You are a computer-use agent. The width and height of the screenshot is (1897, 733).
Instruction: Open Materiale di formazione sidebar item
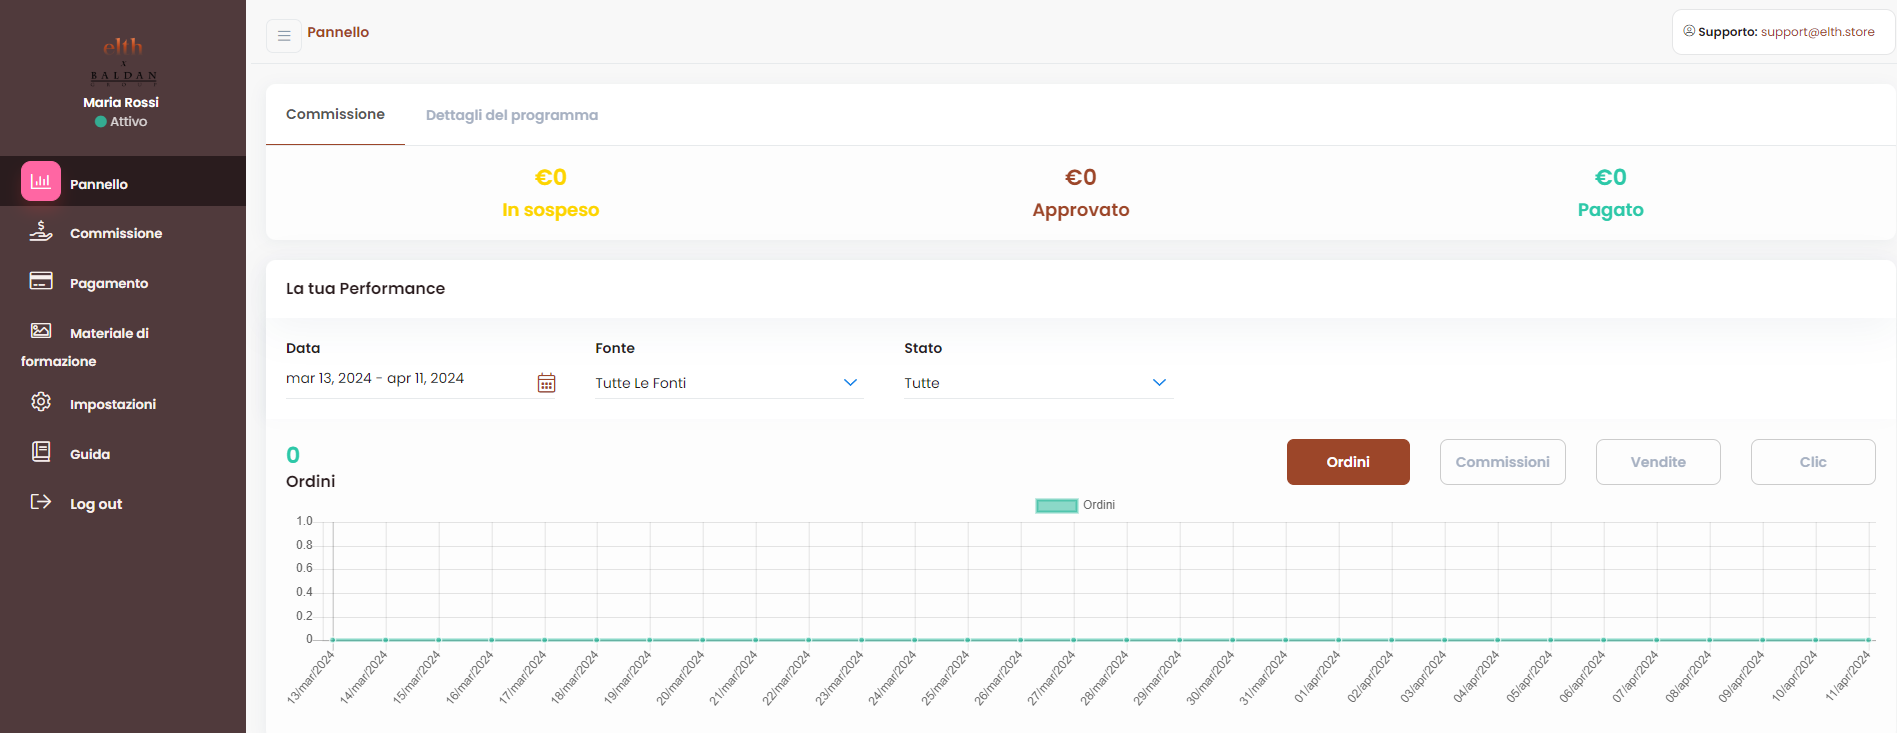(123, 345)
